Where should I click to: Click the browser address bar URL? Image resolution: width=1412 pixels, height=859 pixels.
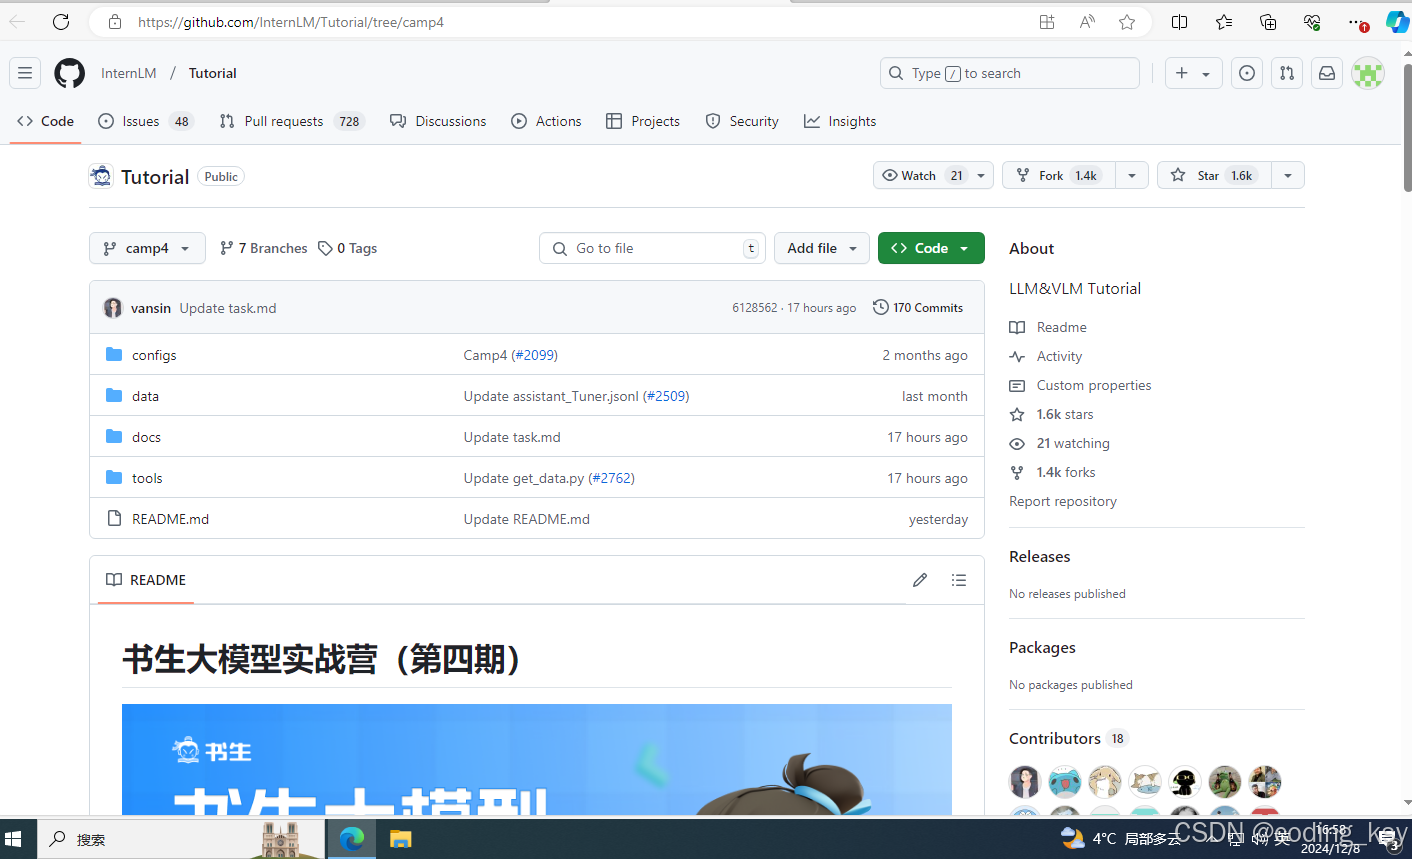click(291, 22)
